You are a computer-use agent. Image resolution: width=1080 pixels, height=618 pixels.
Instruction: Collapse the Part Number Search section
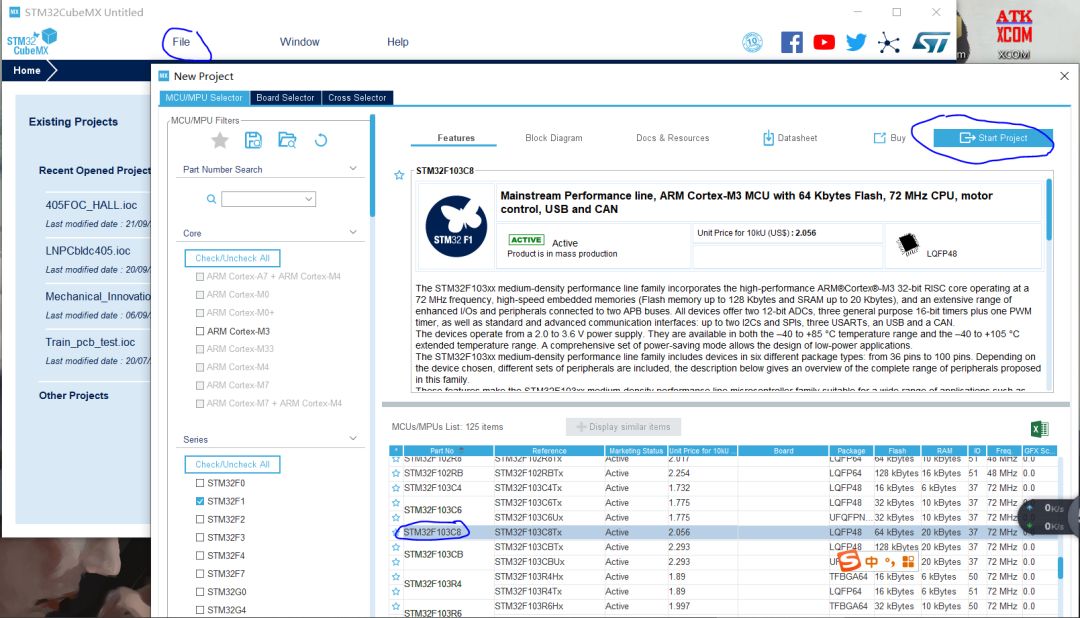click(353, 169)
